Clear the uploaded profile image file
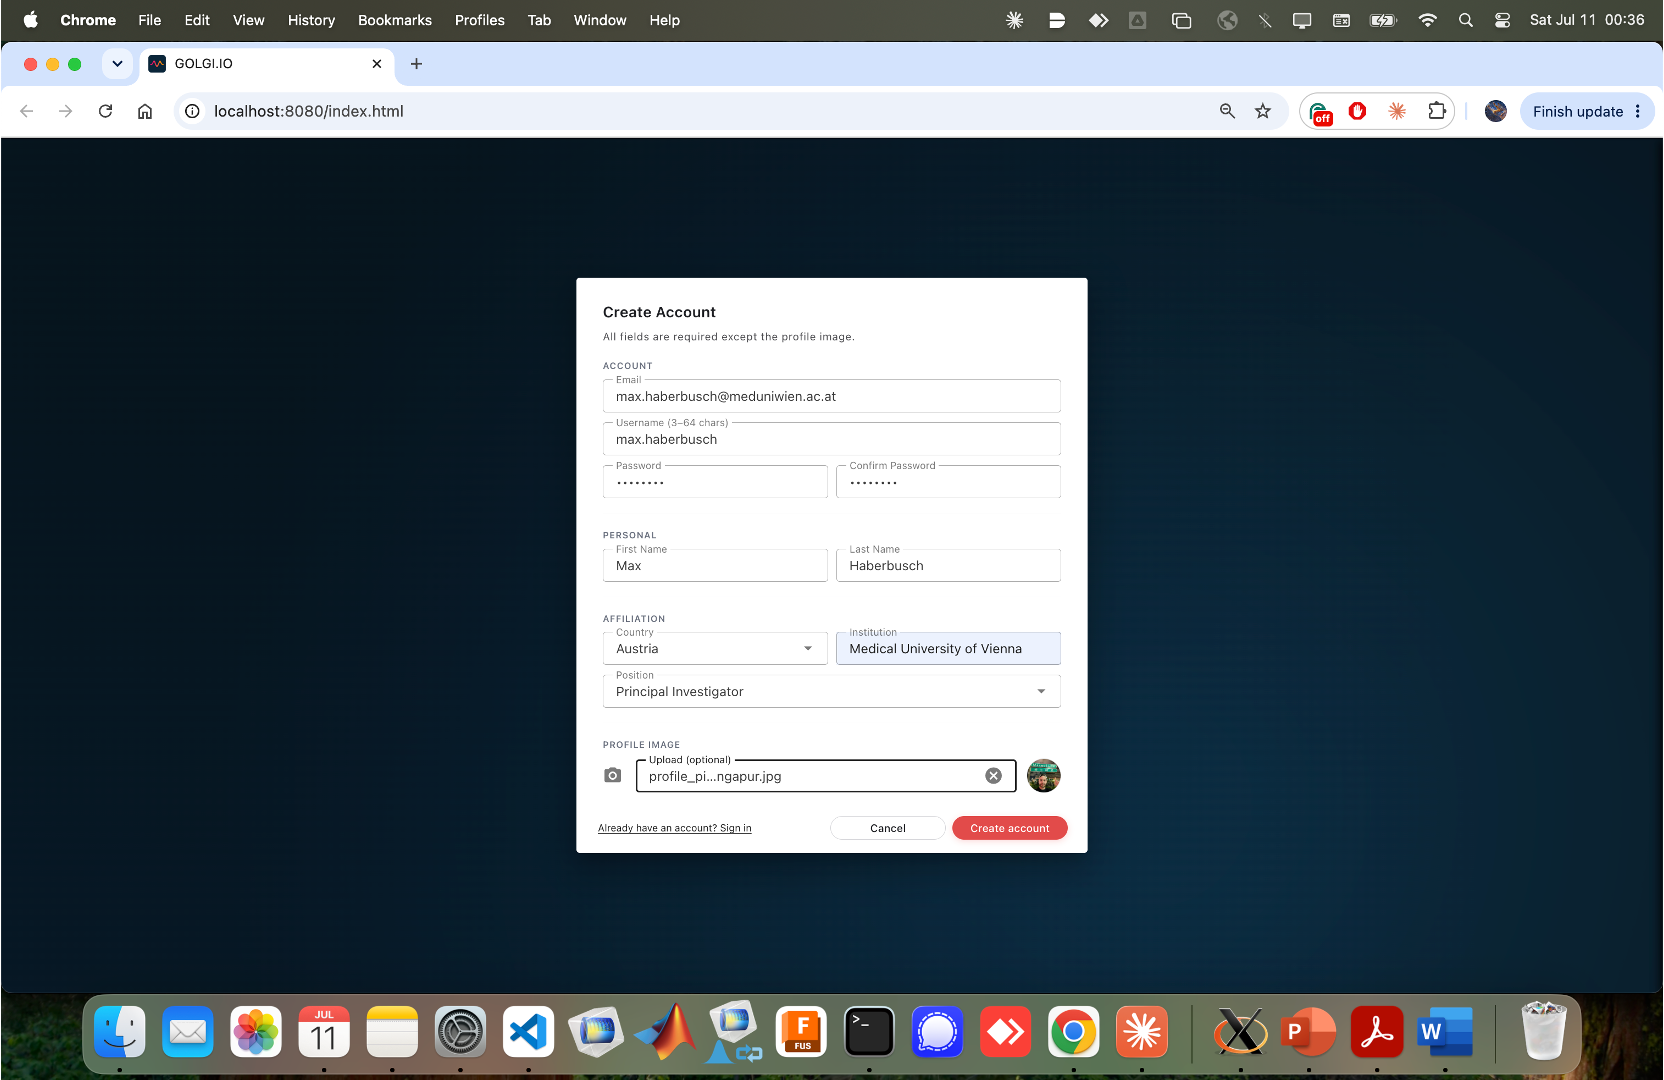The image size is (1664, 1080). (x=993, y=776)
